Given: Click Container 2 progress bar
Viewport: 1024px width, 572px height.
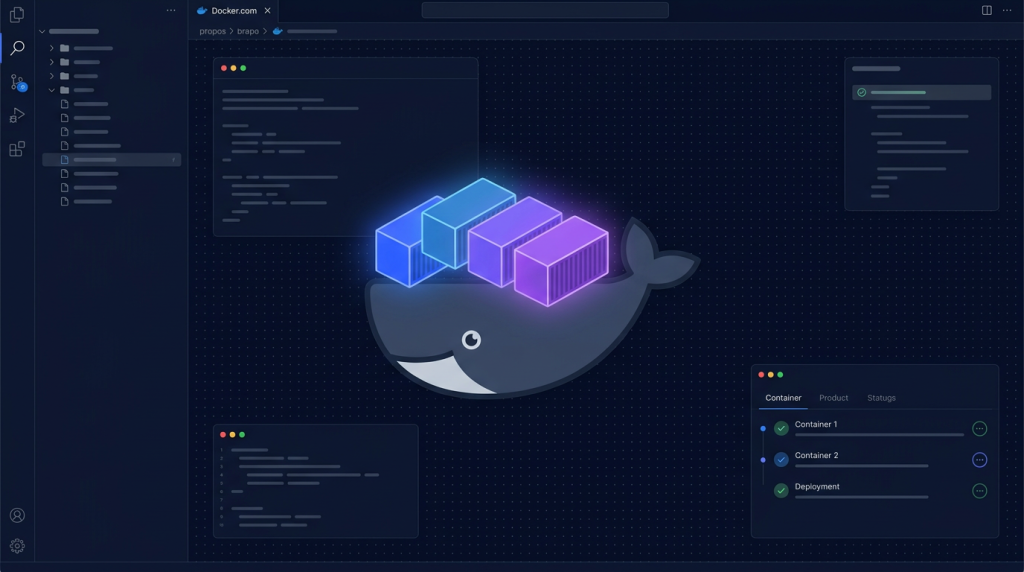Looking at the screenshot, I should click(x=861, y=466).
